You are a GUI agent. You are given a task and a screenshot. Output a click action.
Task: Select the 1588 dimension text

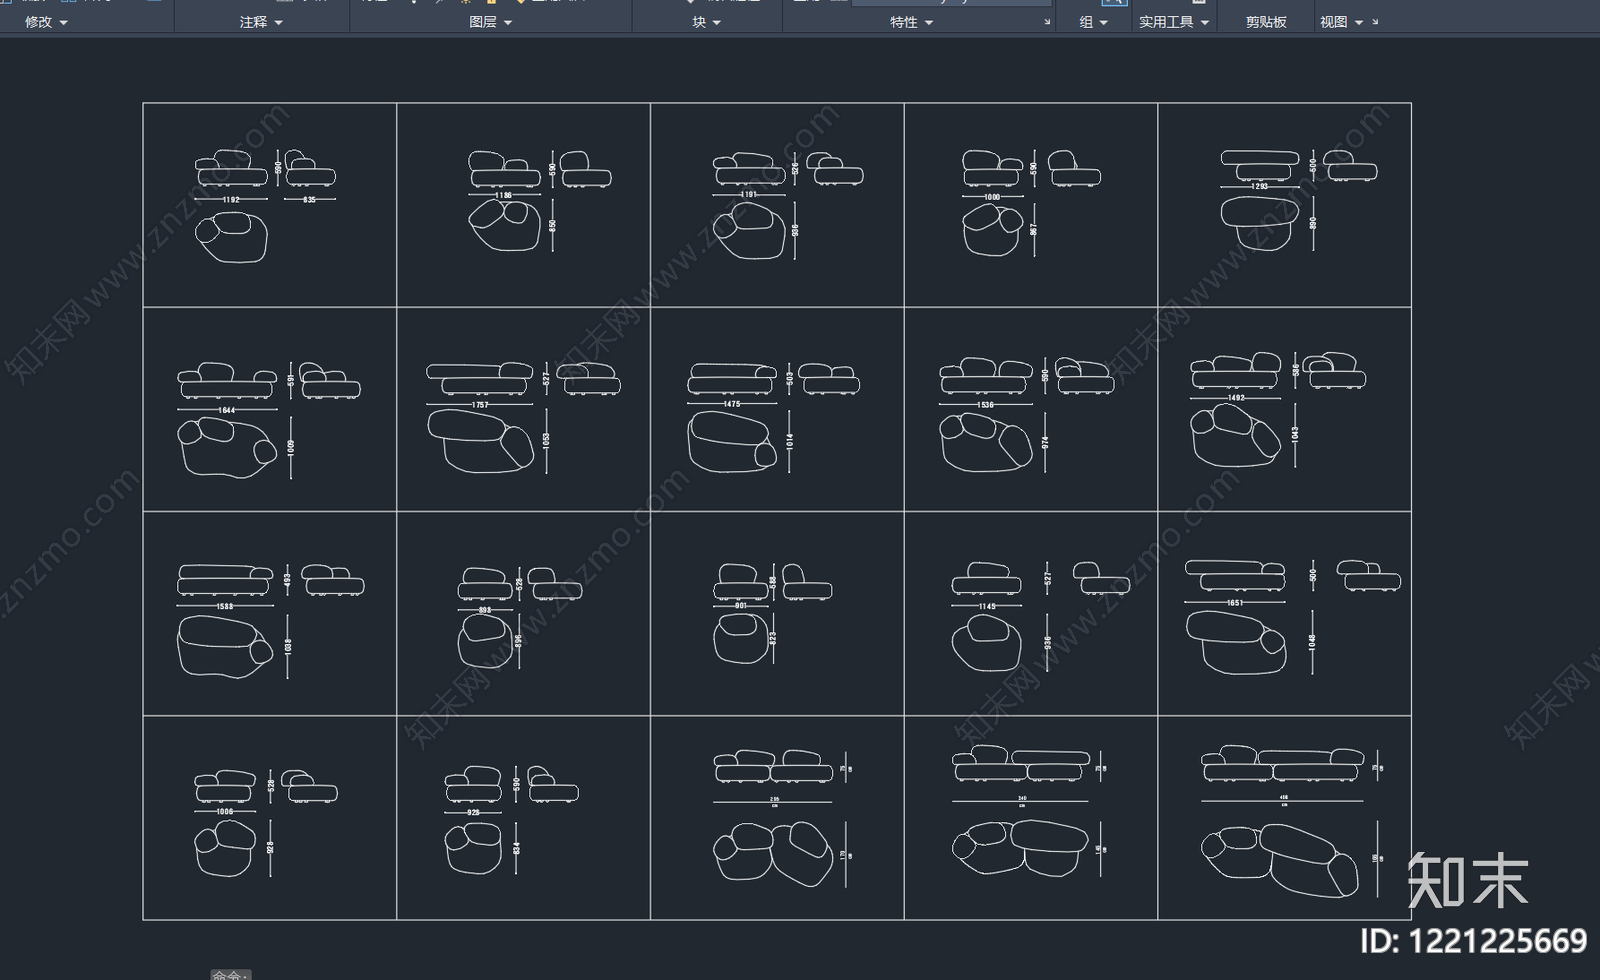click(x=225, y=606)
